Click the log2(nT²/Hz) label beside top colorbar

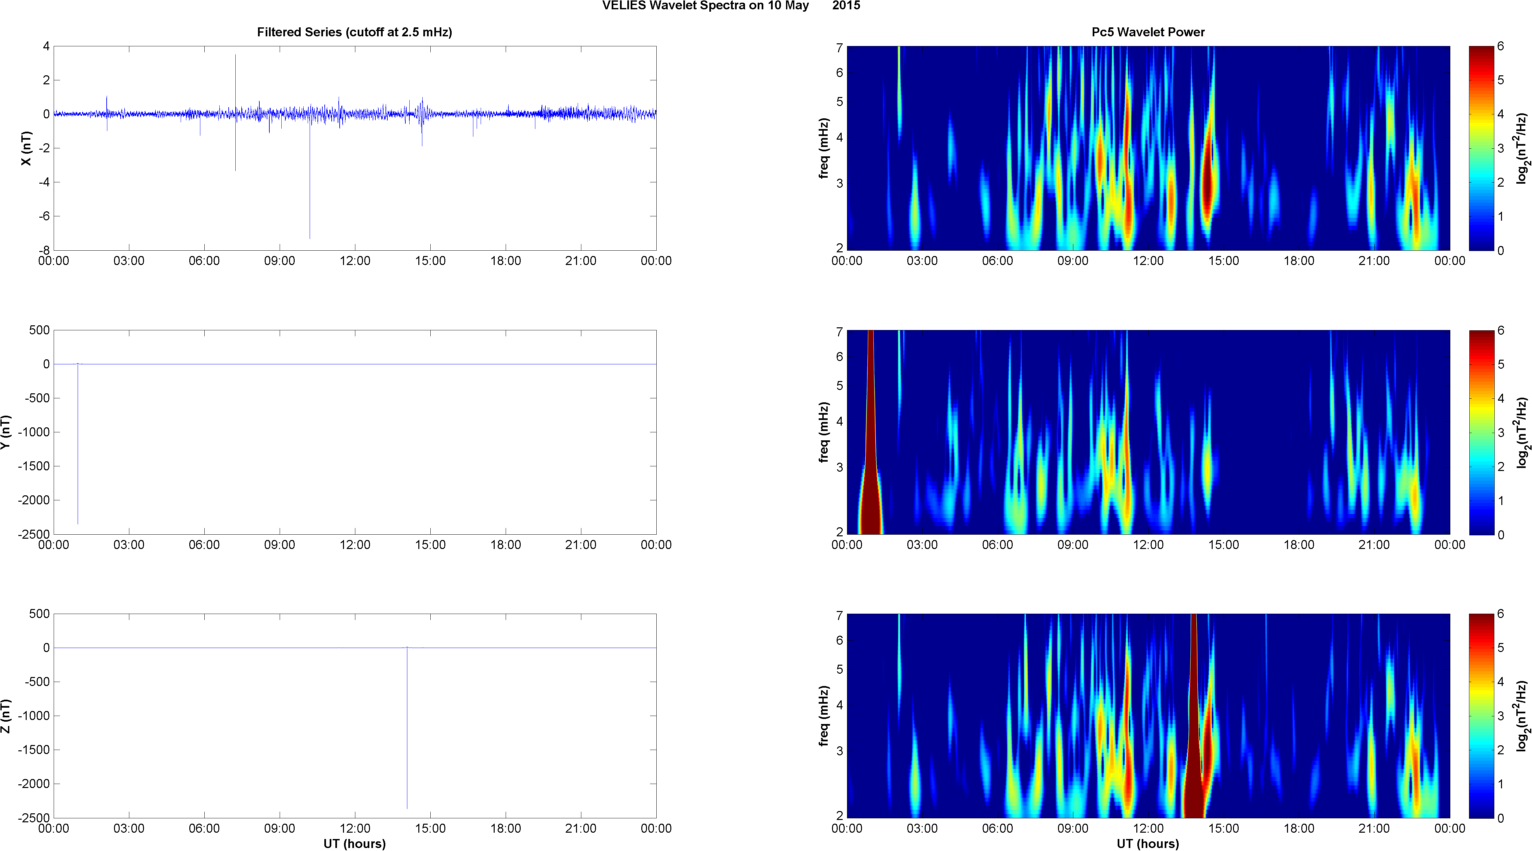coord(1523,148)
